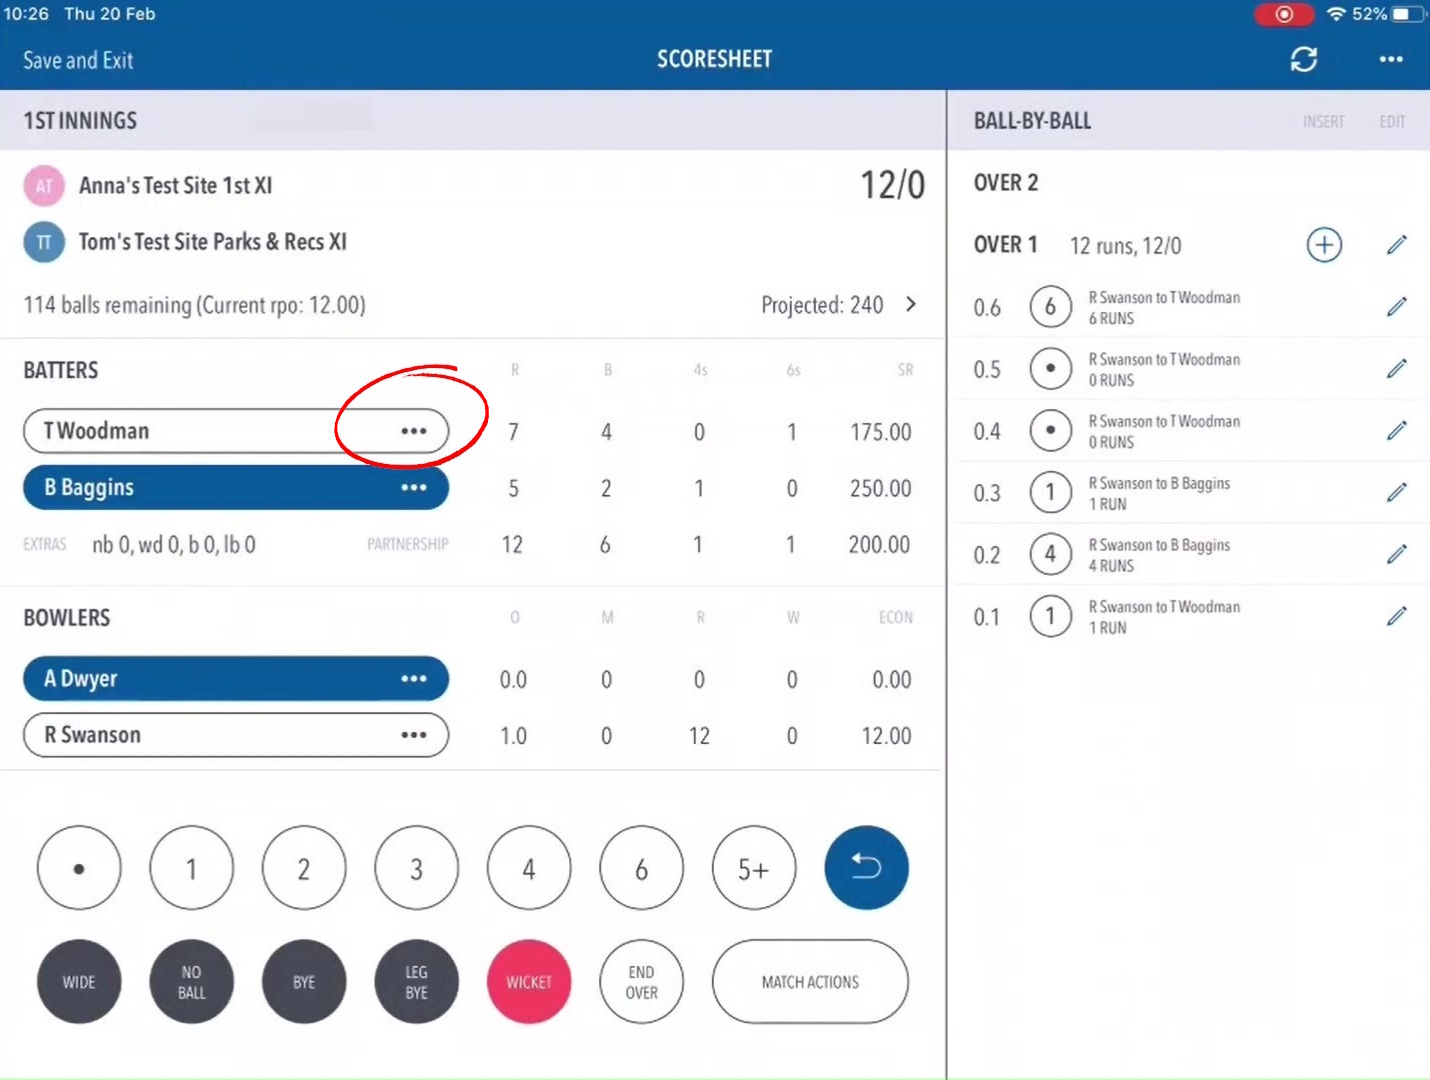Viewport: 1430px width, 1080px height.
Task: Edit ball 0.6 entry
Action: pyautogui.click(x=1397, y=307)
